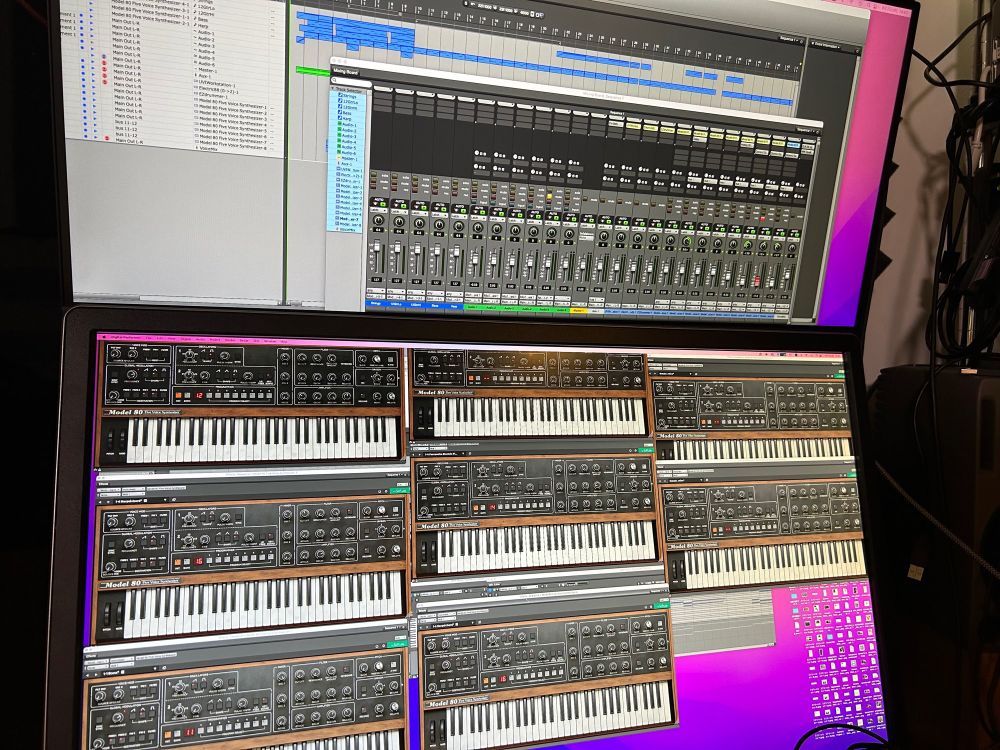Click the search magnifier in the Mixing Board
The height and width of the screenshot is (750, 1000).
pyautogui.click(x=334, y=80)
